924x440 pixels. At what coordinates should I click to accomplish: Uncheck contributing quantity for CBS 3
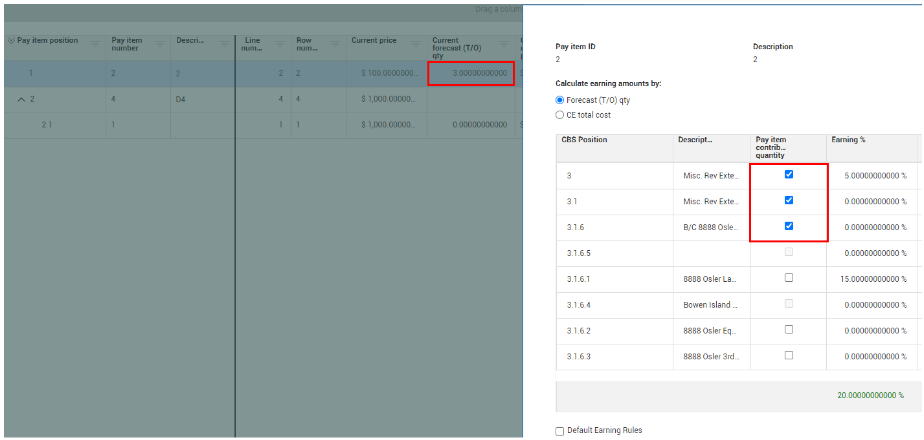(x=789, y=175)
